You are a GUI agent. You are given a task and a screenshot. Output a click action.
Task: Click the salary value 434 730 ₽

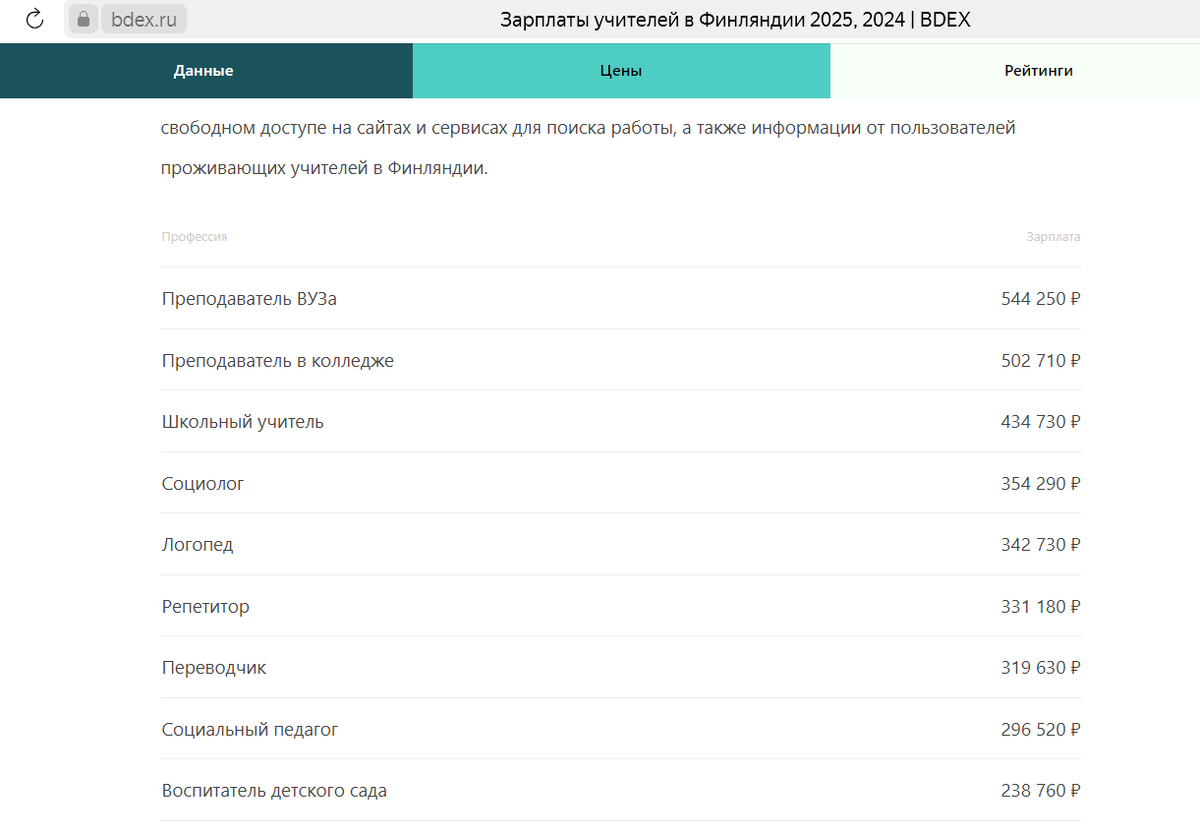[1041, 421]
